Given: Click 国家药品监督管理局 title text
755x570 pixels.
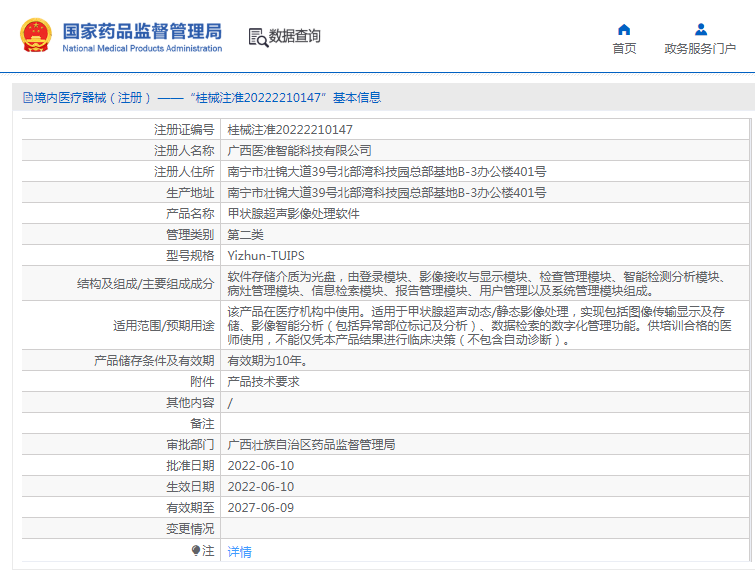Looking at the screenshot, I should point(142,31).
